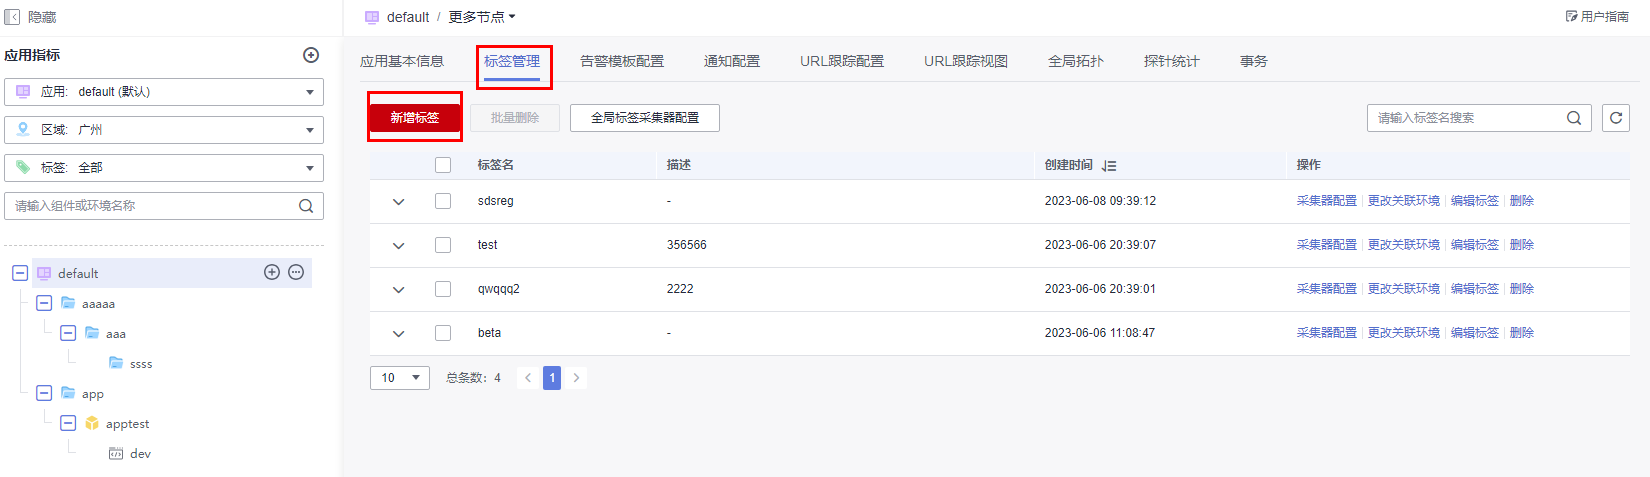This screenshot has width=1650, height=477.
Task: Expand the test row chevron
Action: 398,246
